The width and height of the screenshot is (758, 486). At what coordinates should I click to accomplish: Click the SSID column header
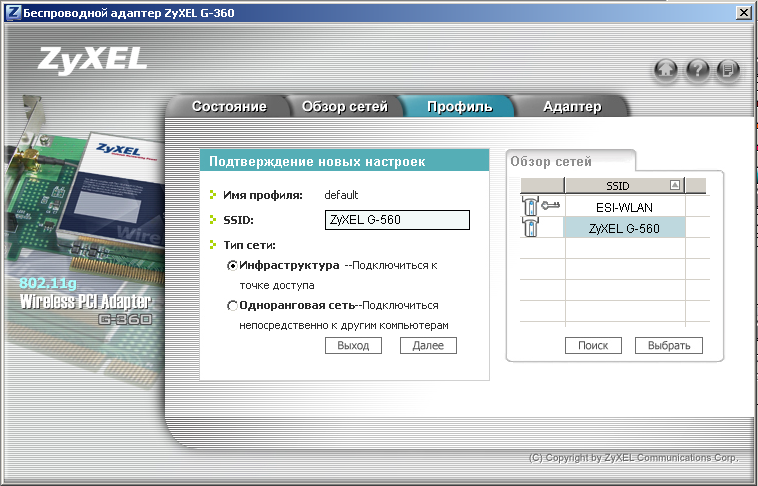625,186
